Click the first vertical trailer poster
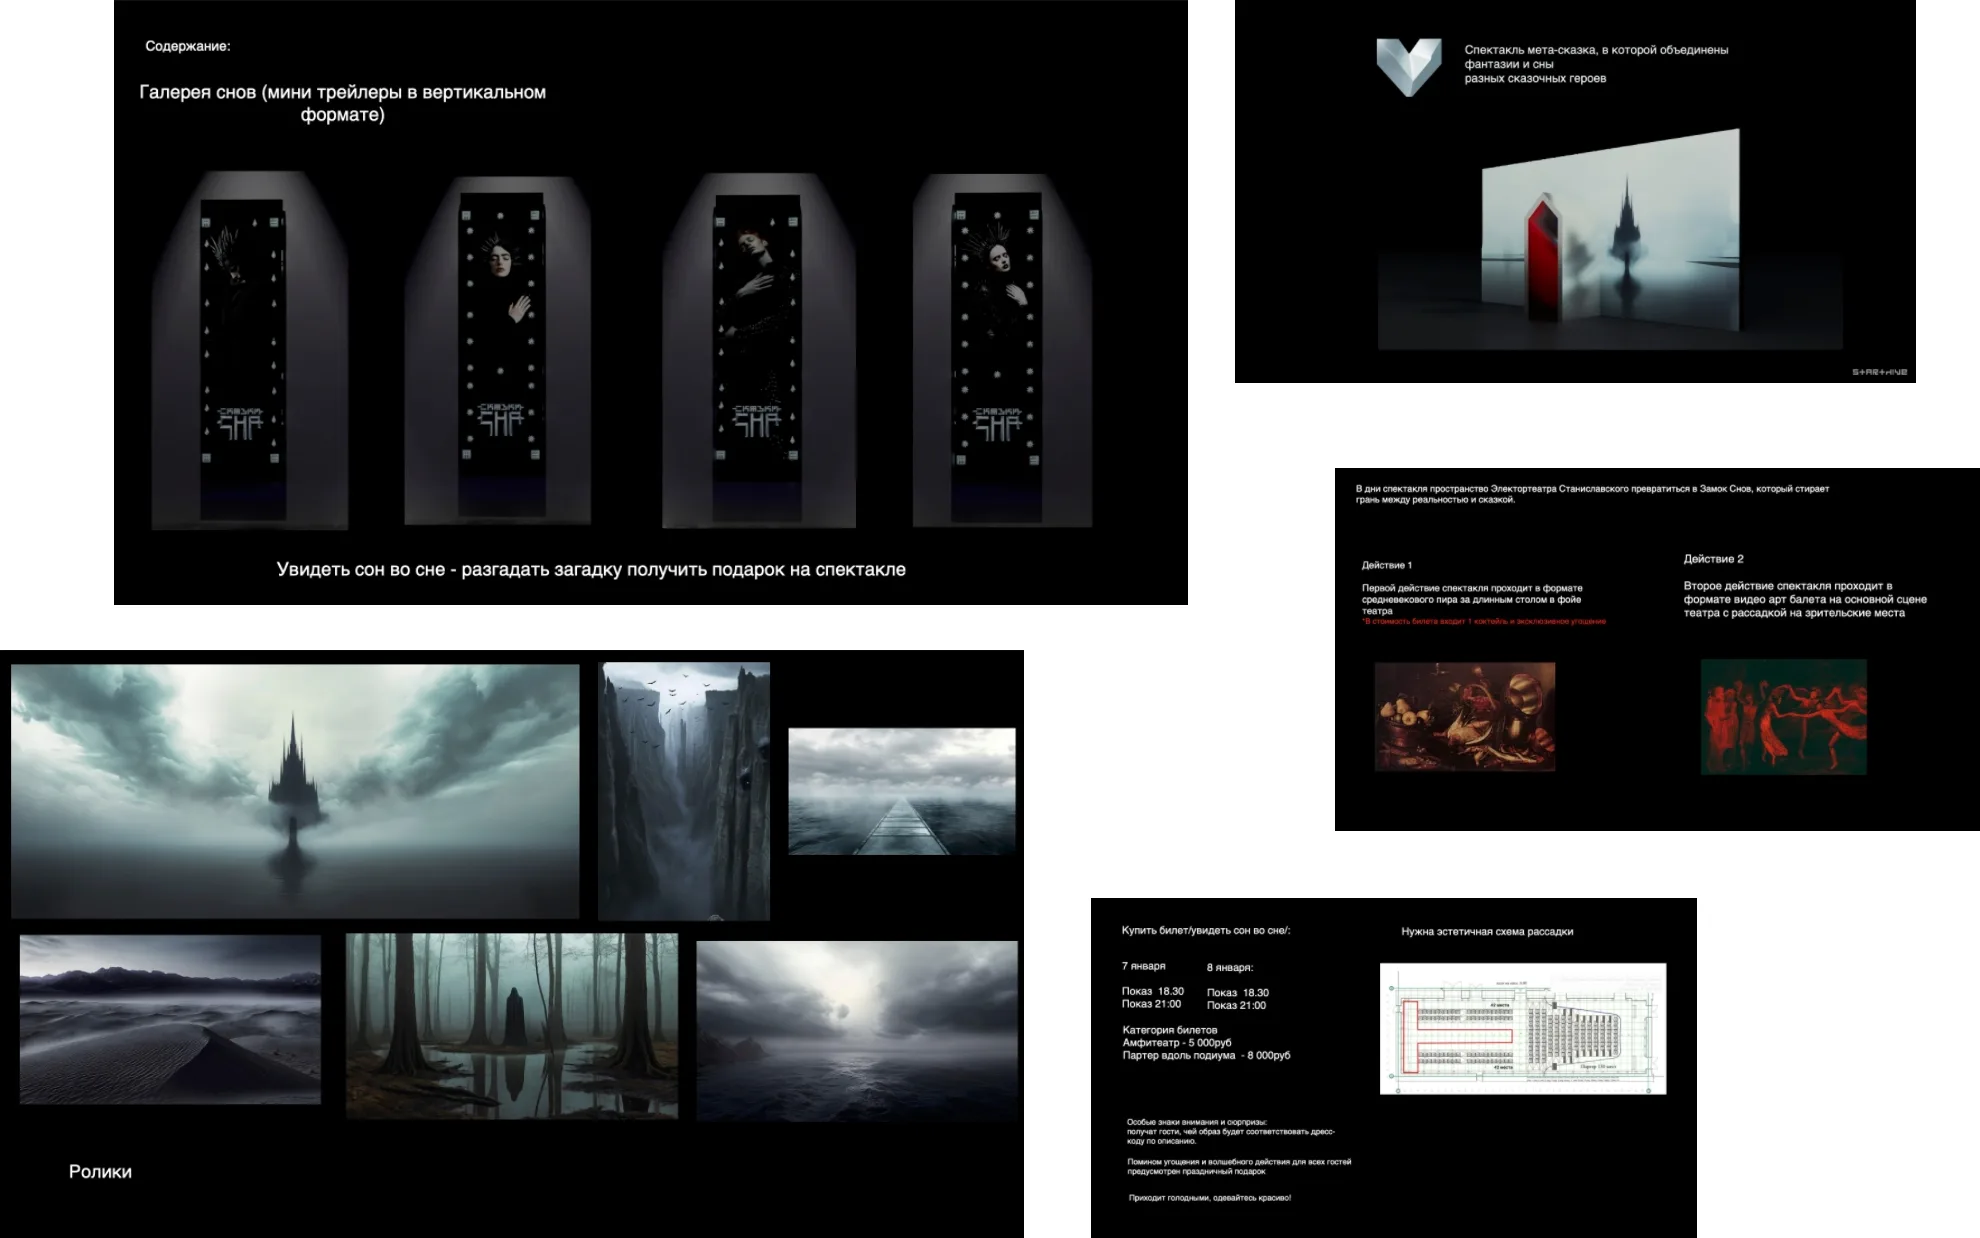This screenshot has height=1238, width=1980. pyautogui.click(x=243, y=358)
